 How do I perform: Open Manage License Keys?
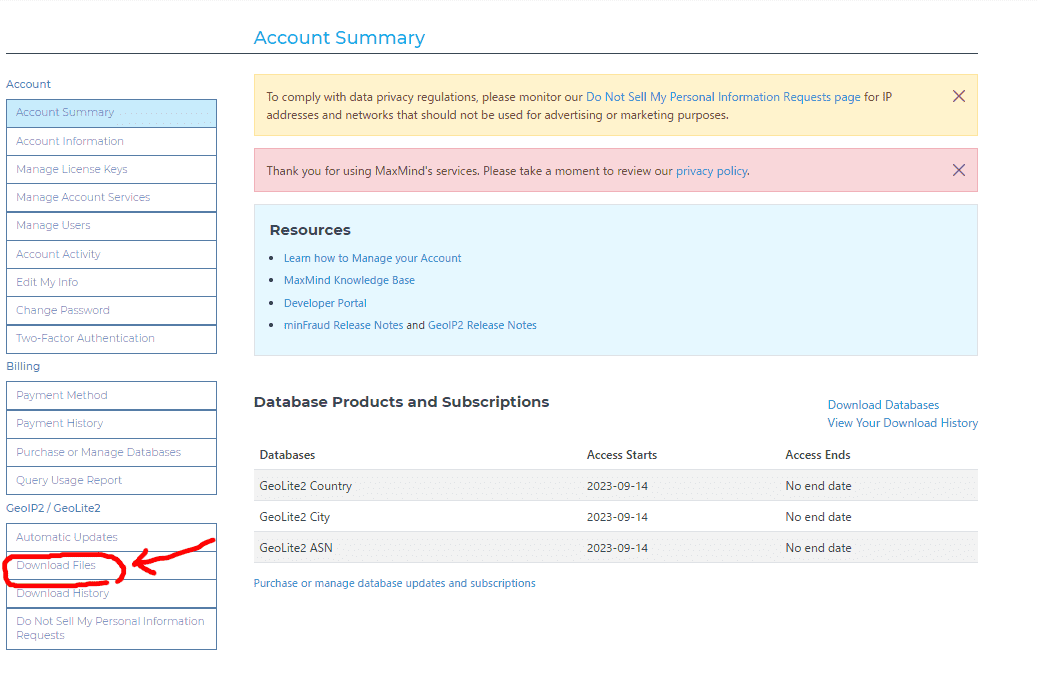(x=111, y=170)
